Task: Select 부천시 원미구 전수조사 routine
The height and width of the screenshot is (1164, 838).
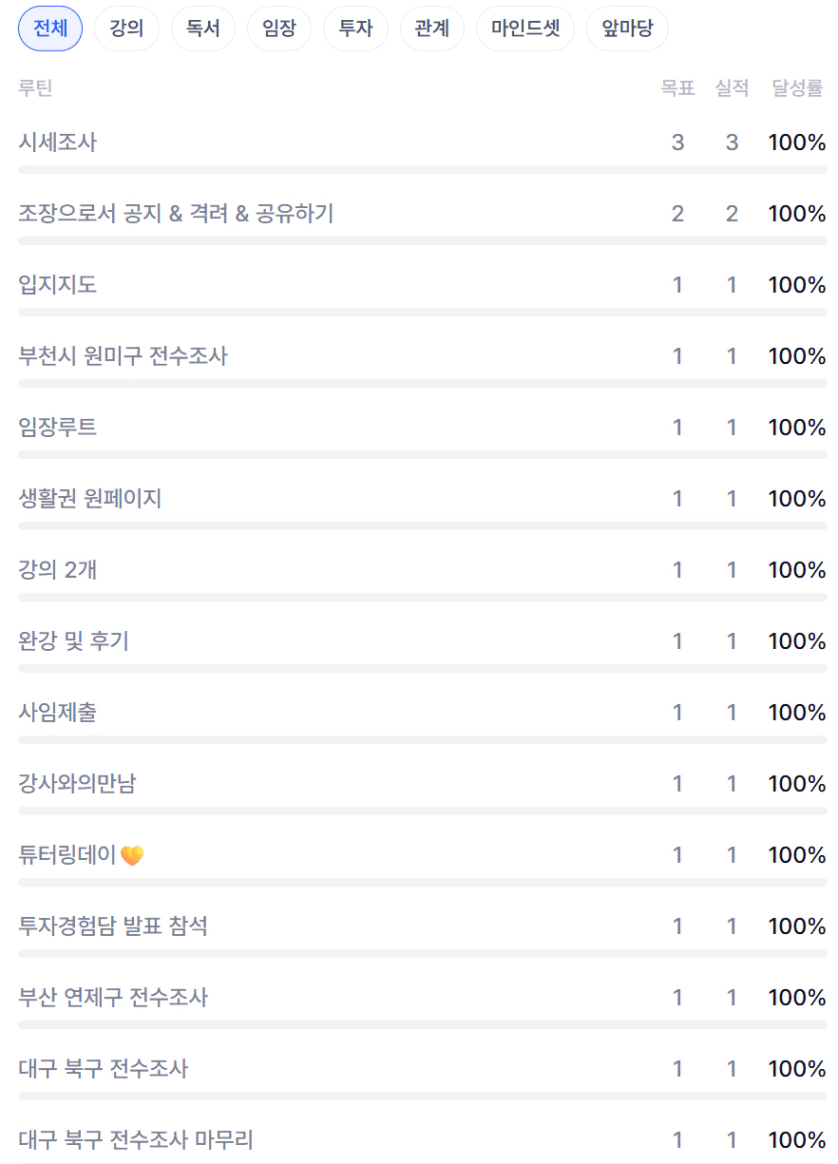Action: coord(123,356)
